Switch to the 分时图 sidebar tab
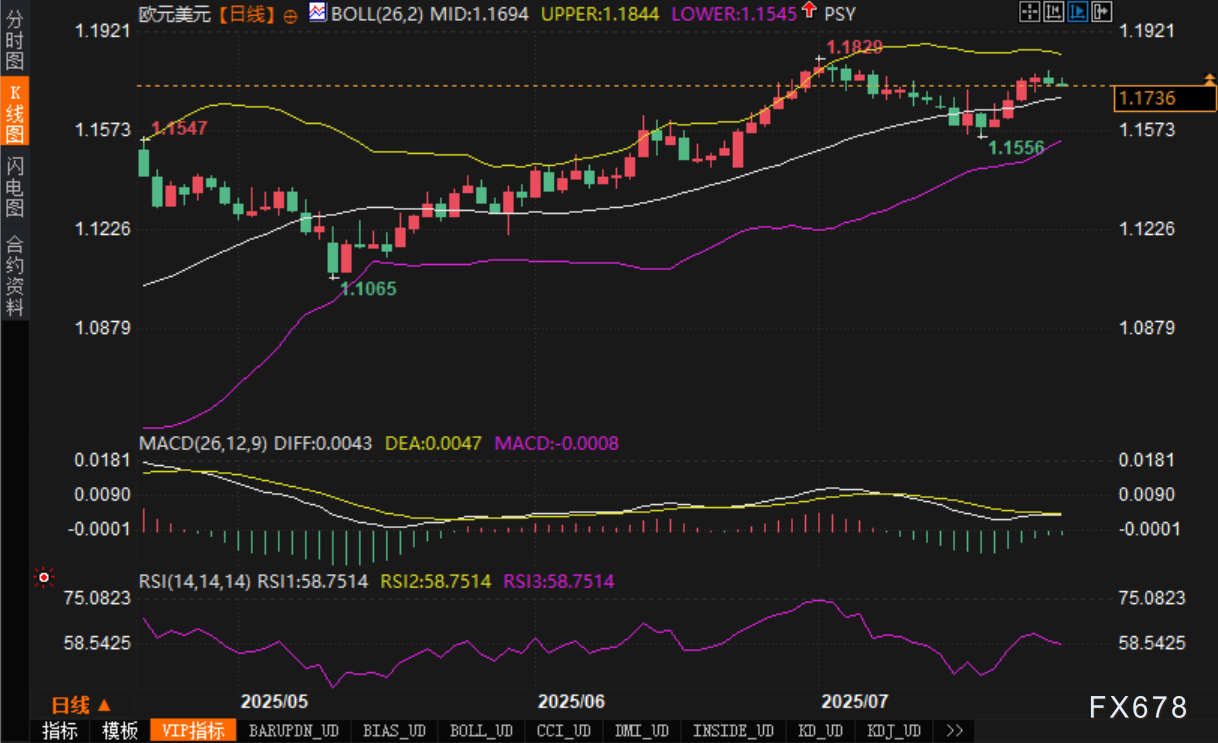 [14, 40]
